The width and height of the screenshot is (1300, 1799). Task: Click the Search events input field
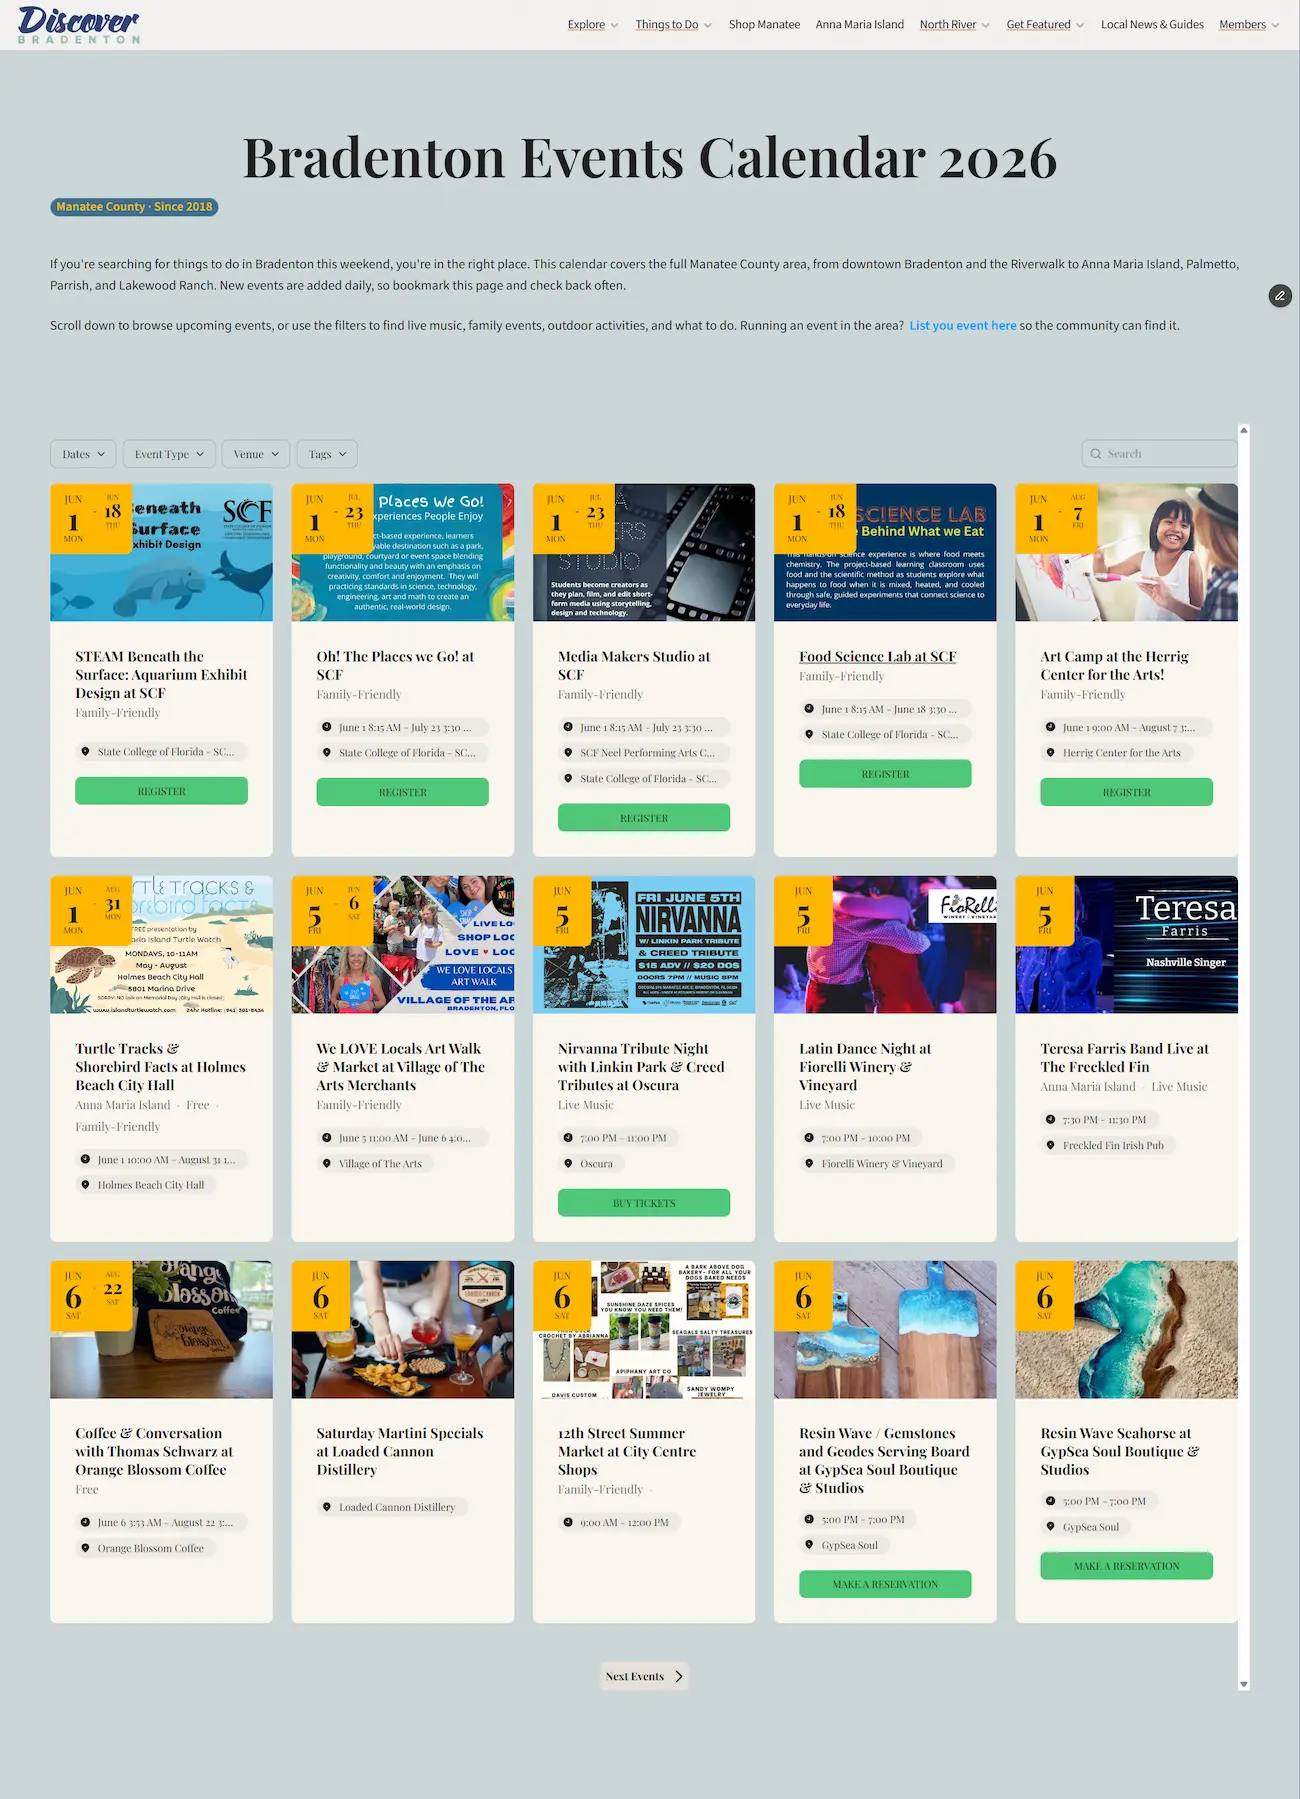1160,454
